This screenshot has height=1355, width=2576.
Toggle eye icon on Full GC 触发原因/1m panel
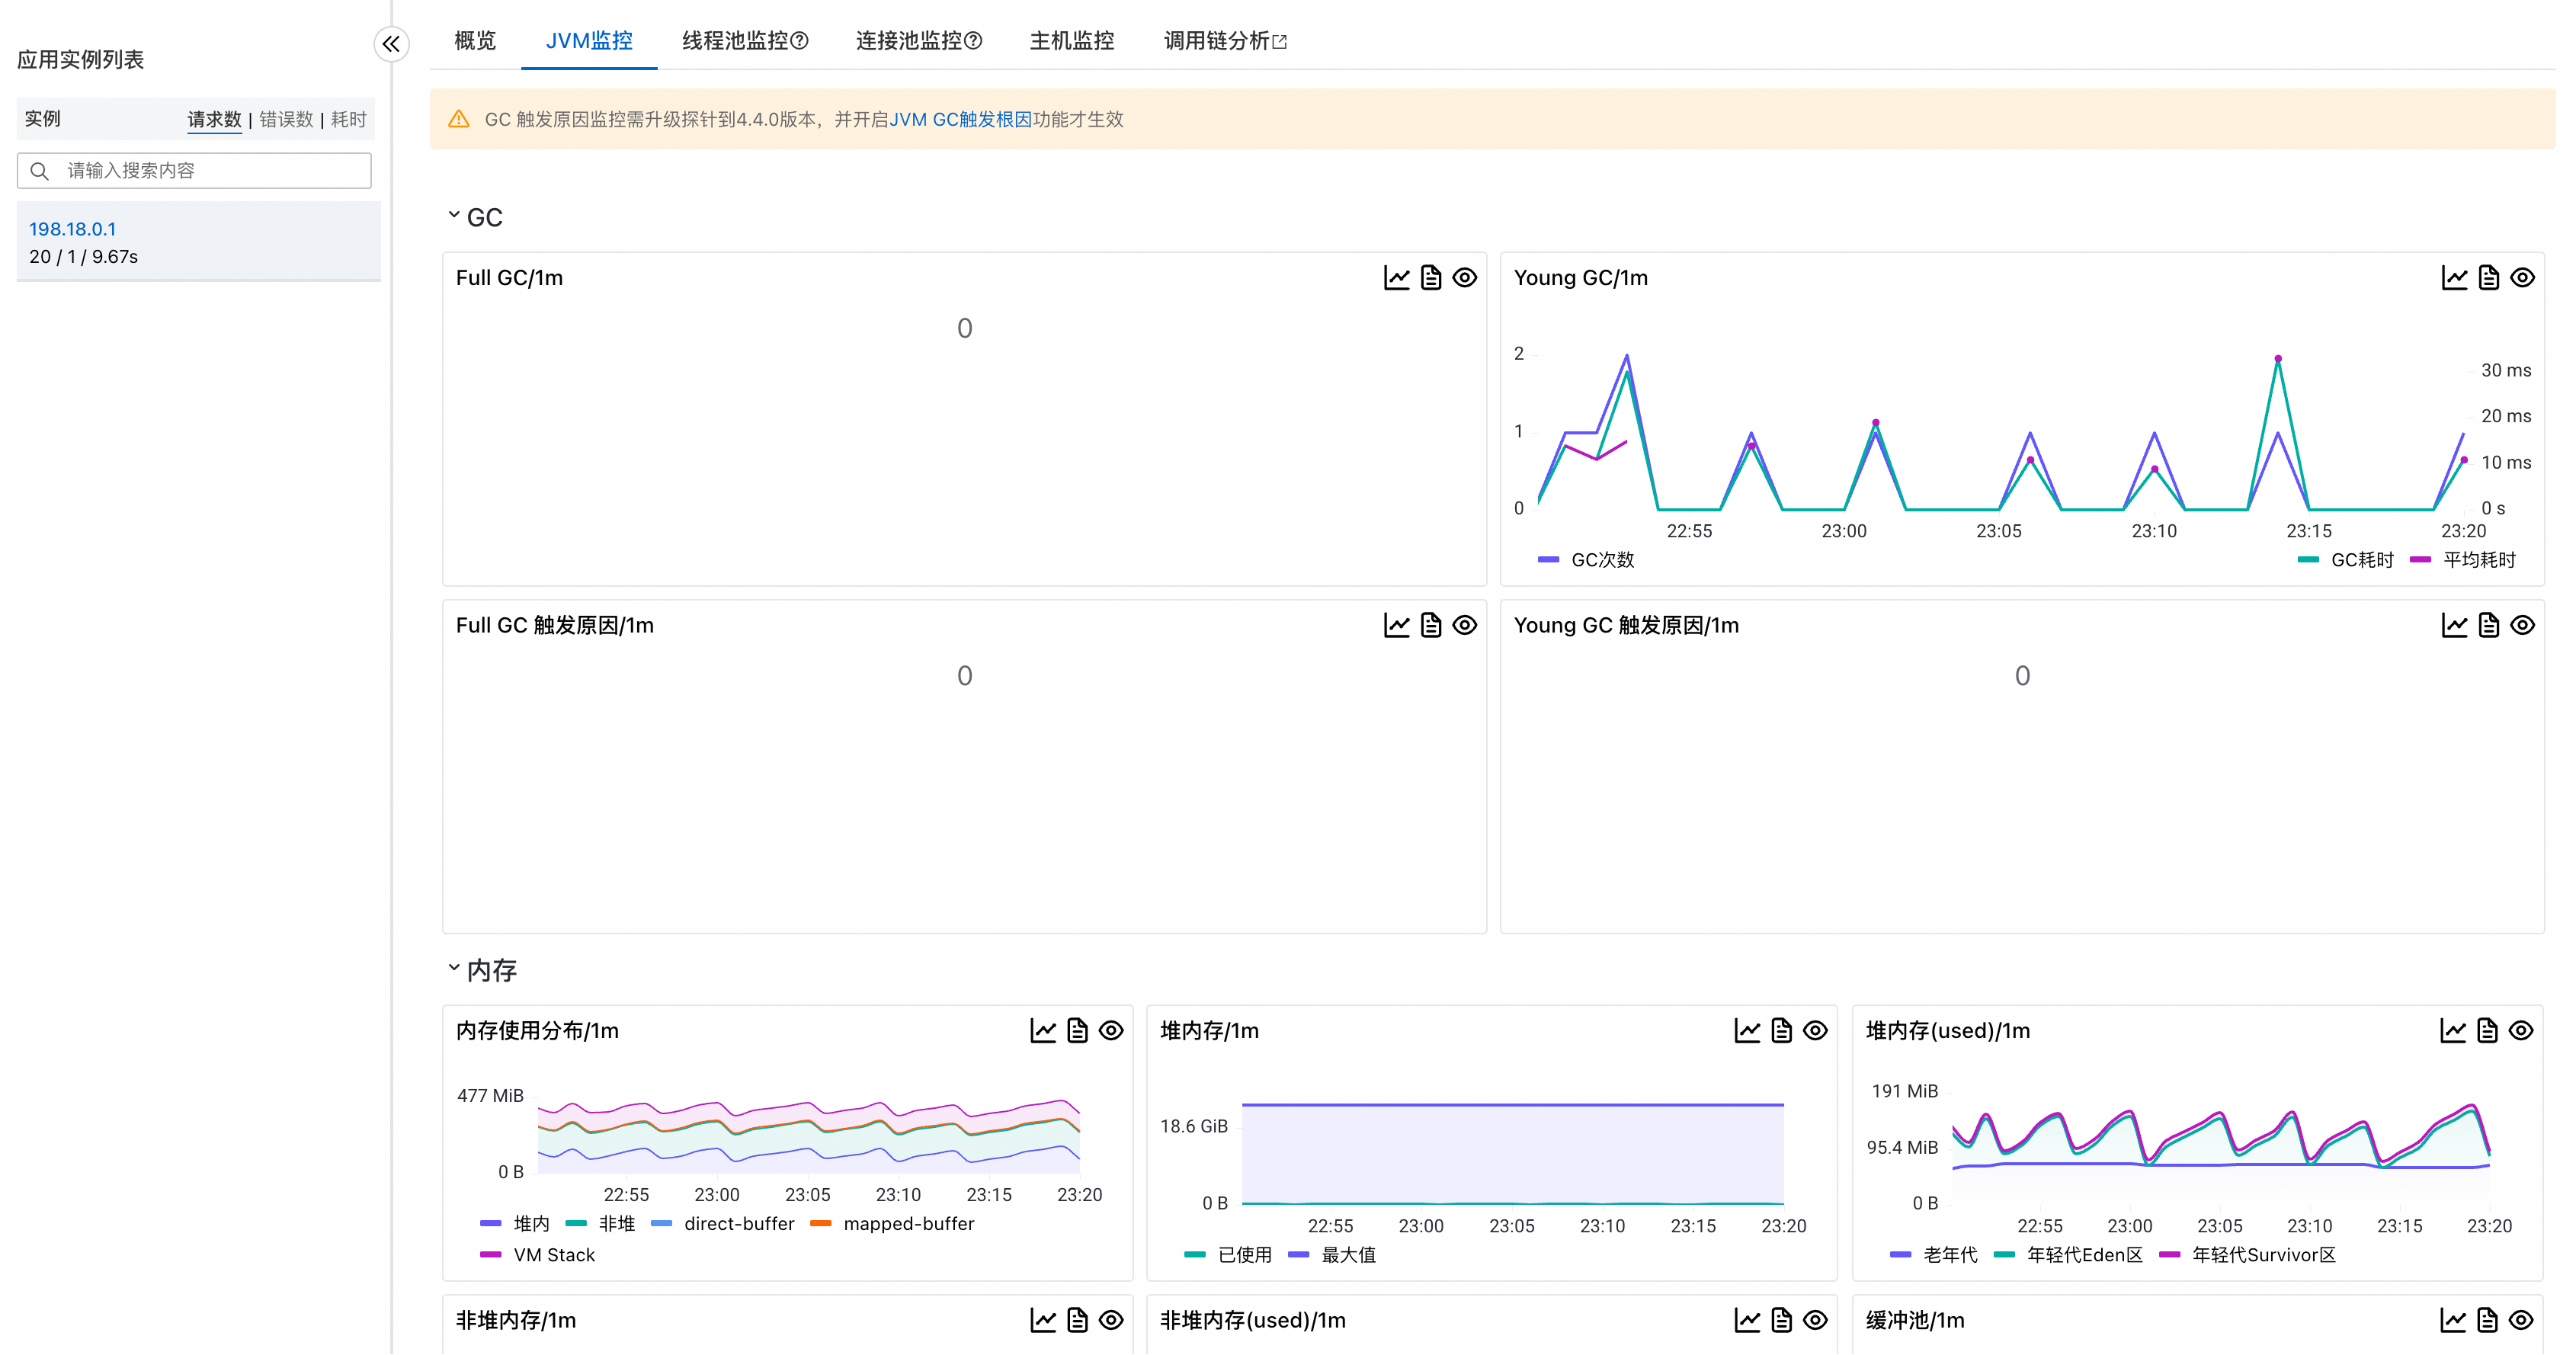[x=1464, y=626]
